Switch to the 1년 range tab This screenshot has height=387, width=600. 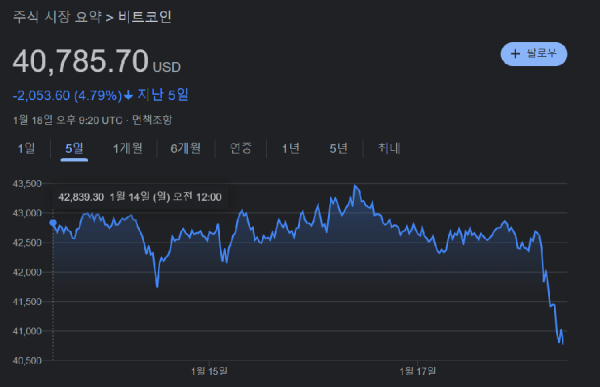point(291,148)
